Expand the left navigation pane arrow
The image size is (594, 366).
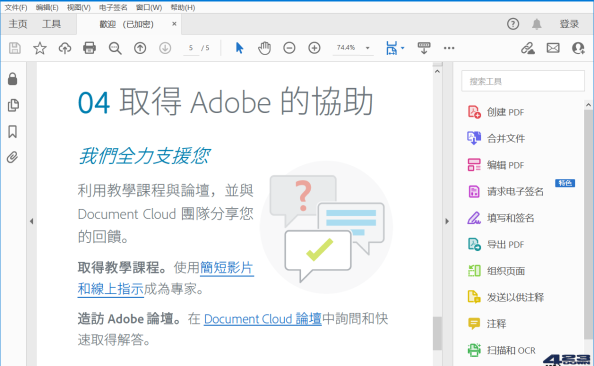pyautogui.click(x=31, y=221)
